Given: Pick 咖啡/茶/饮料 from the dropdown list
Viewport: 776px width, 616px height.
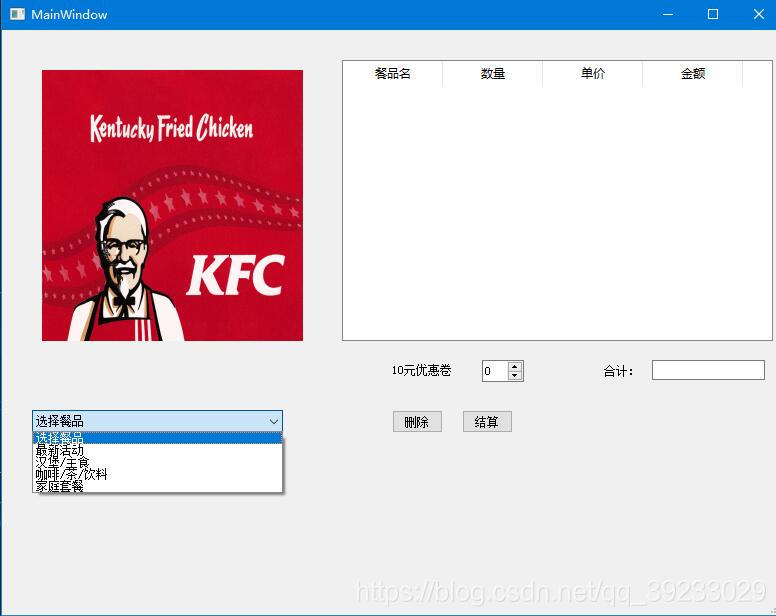Looking at the screenshot, I should tap(157, 474).
